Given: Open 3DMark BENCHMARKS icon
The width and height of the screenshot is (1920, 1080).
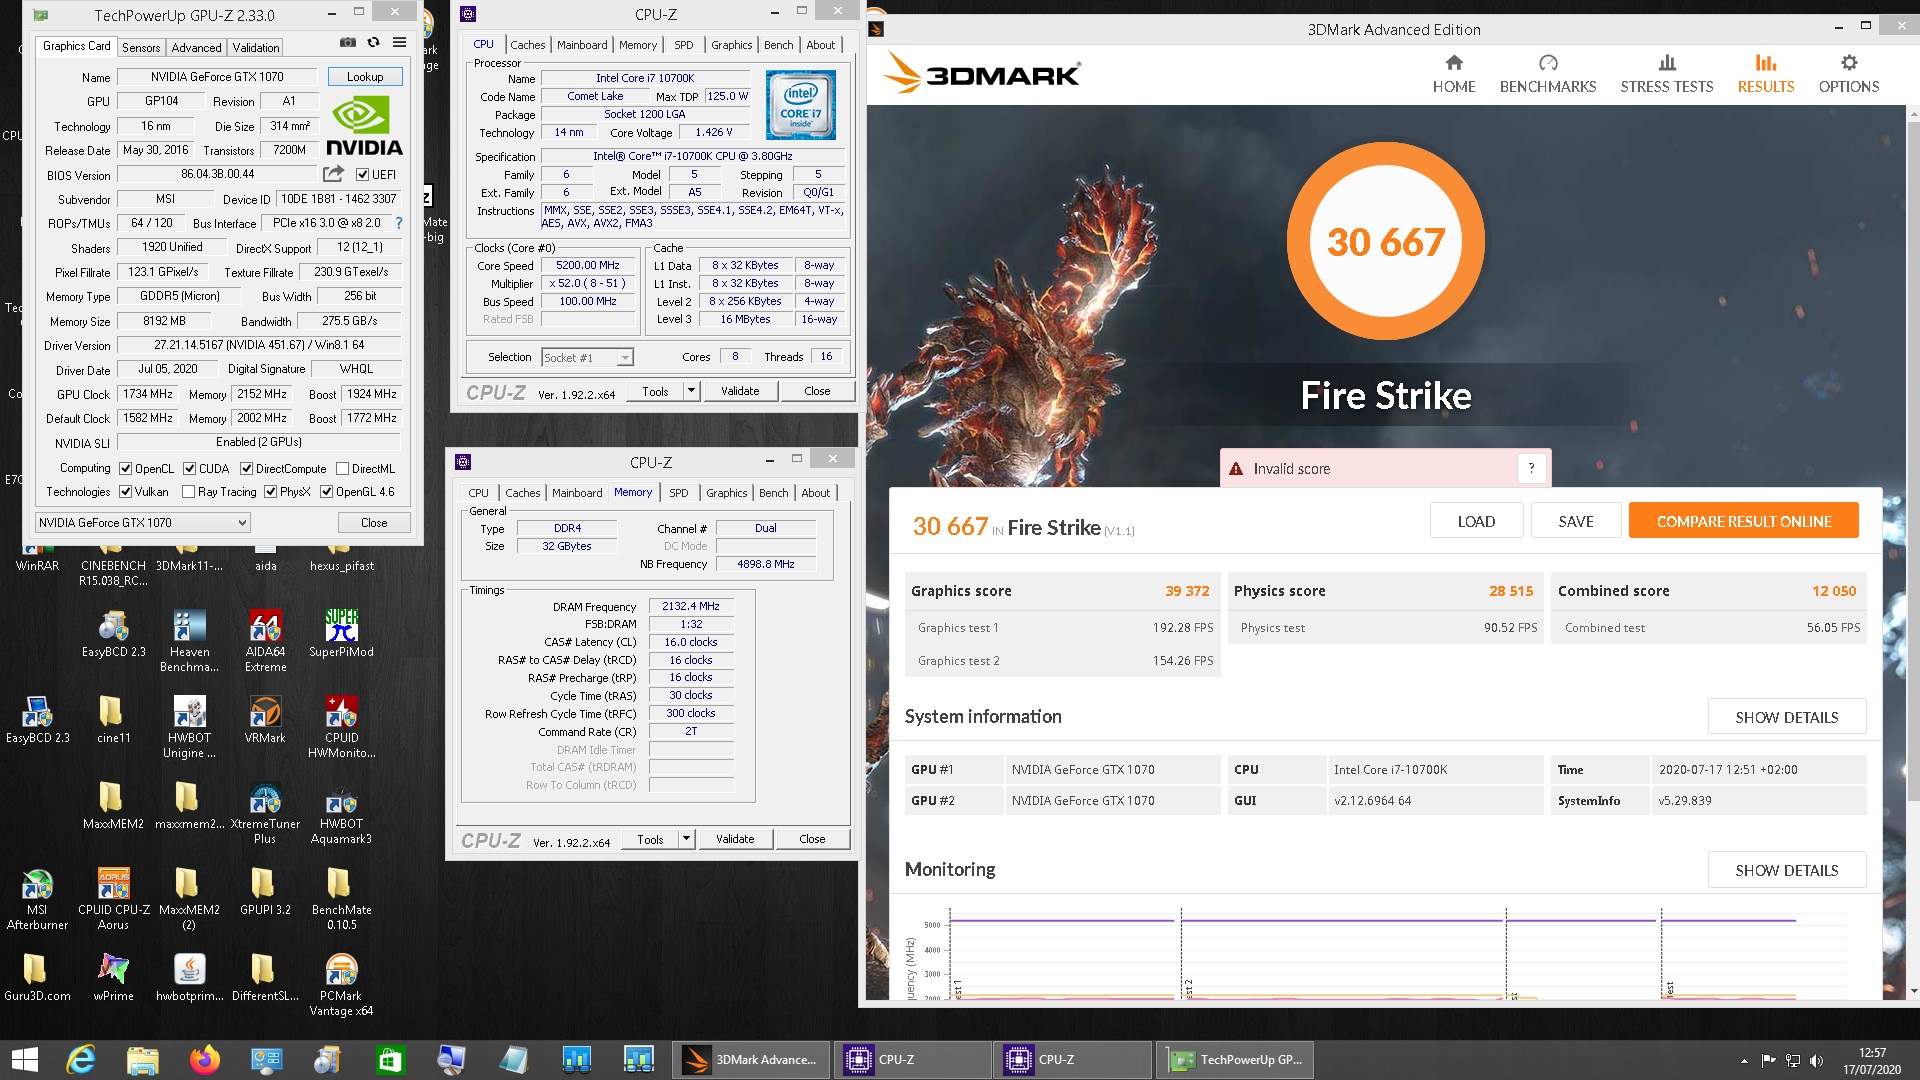Looking at the screenshot, I should click(x=1547, y=63).
